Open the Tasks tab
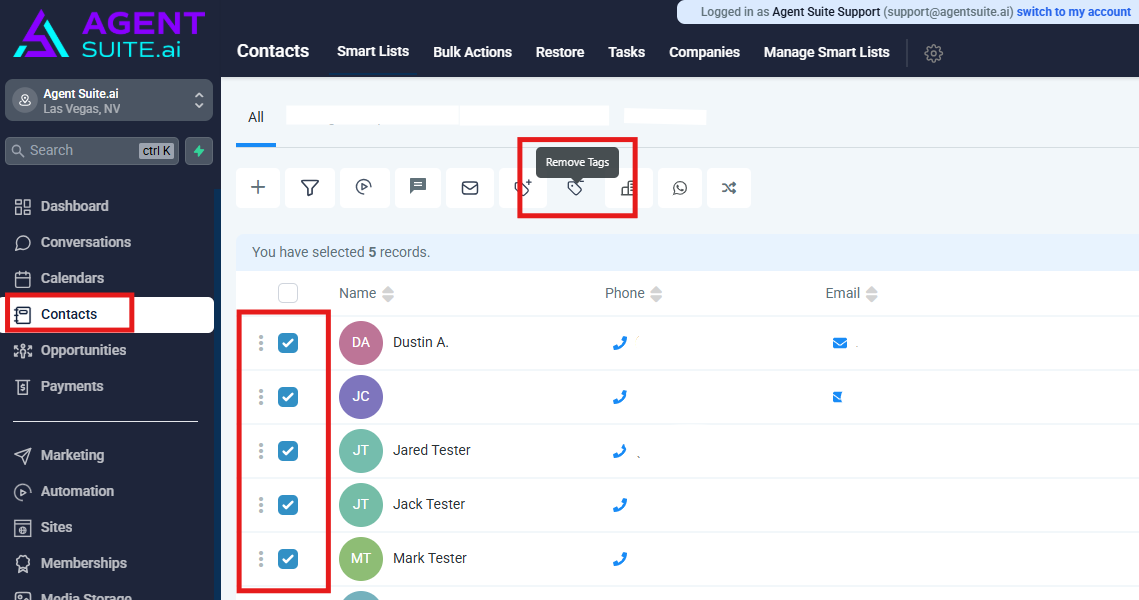Viewport: 1139px width, 600px height. coord(626,52)
